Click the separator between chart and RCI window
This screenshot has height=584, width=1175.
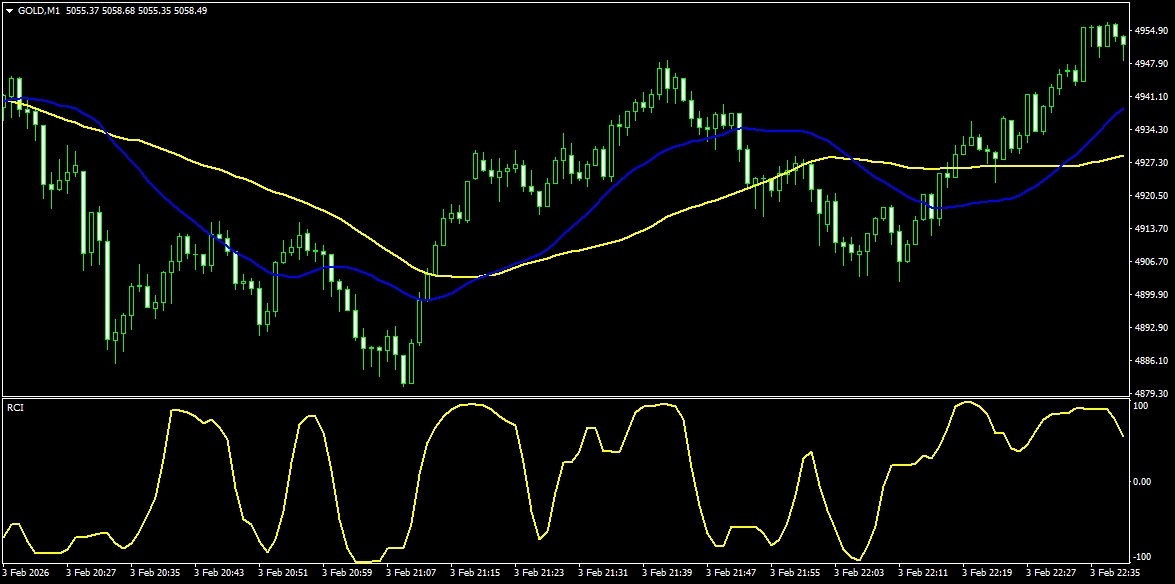click(x=587, y=398)
